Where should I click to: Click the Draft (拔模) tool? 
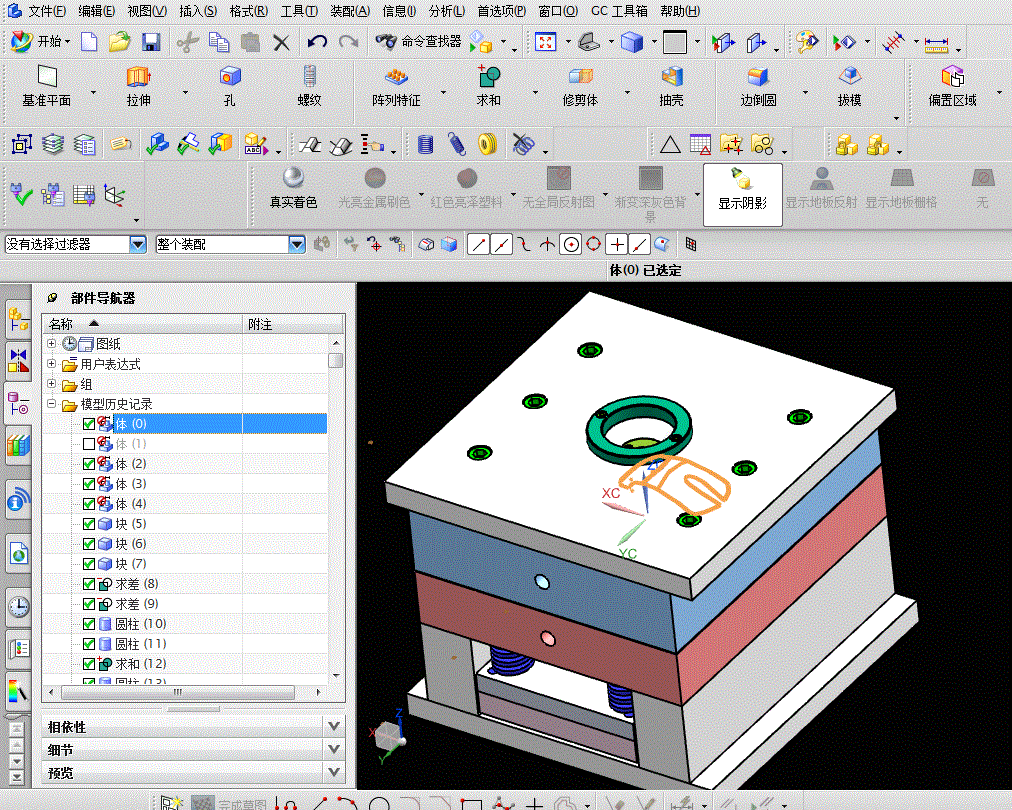(849, 85)
